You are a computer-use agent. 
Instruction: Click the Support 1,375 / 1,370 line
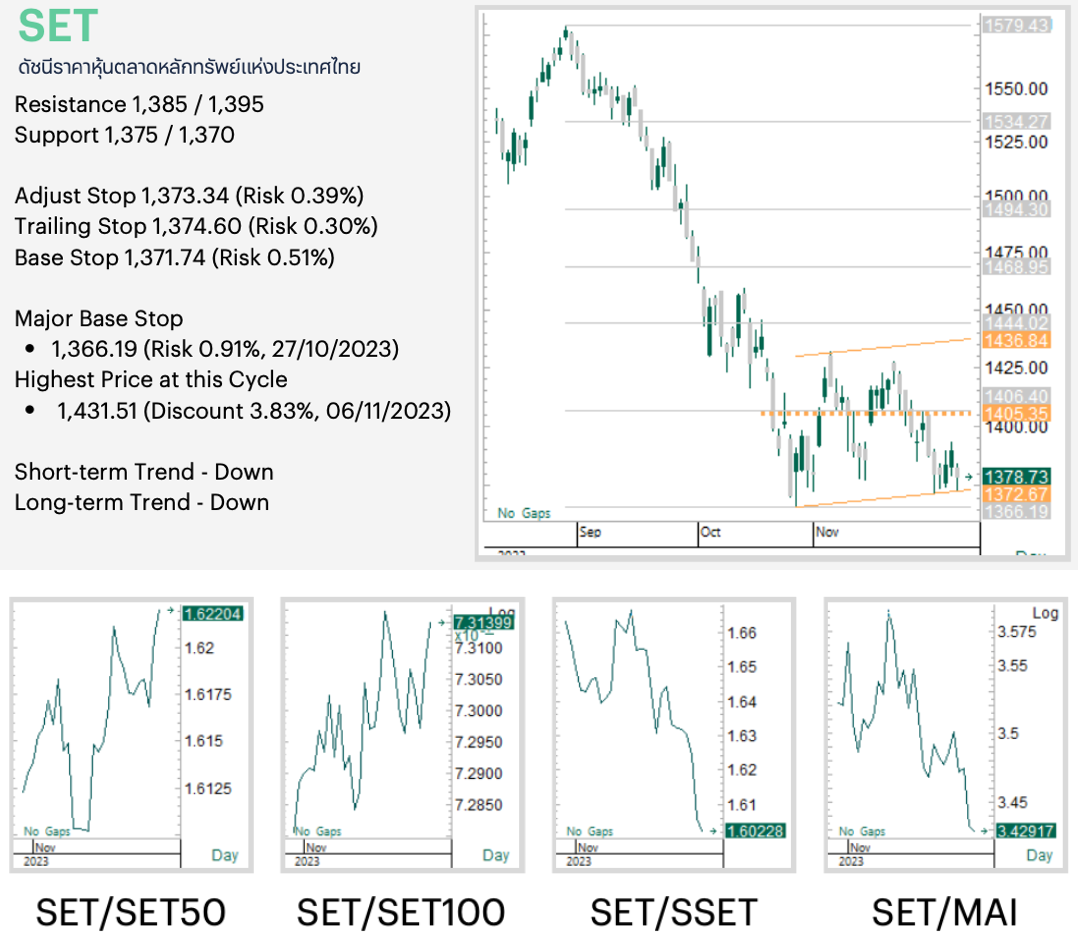pos(124,135)
